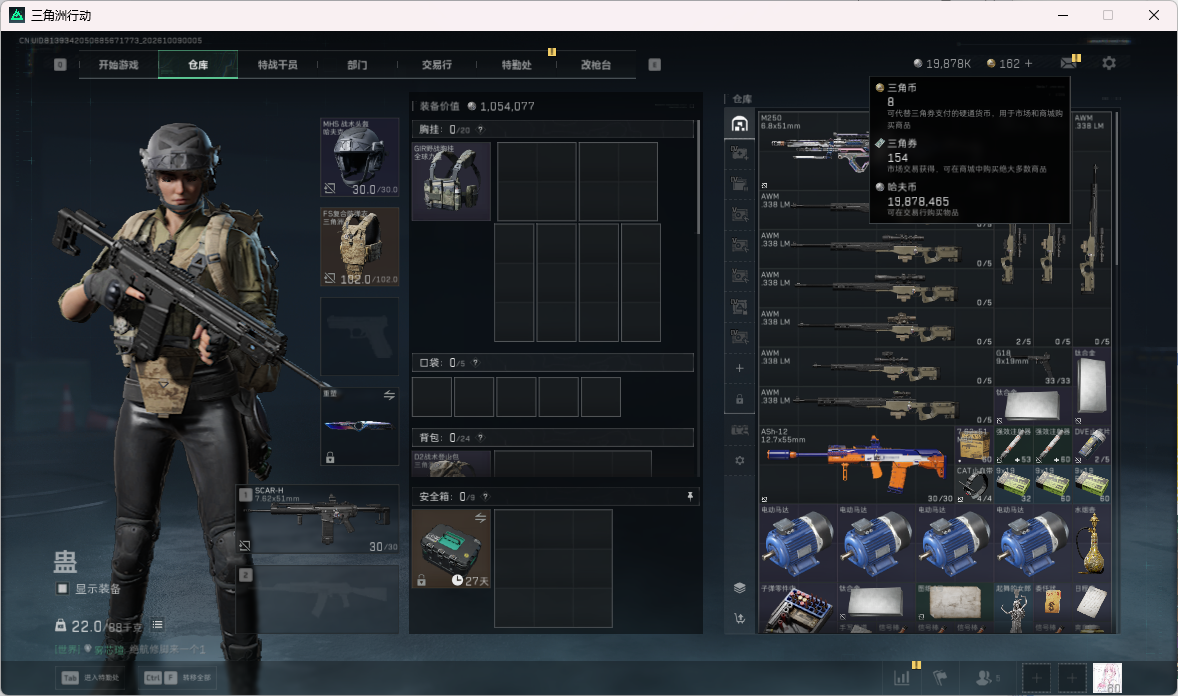Image resolution: width=1178 pixels, height=696 pixels.
Task: Expand the weight details list icon
Action: point(157,625)
